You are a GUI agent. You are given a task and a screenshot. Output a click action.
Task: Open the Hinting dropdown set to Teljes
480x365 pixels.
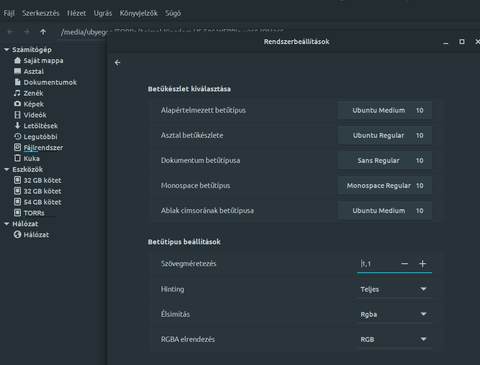(394, 289)
